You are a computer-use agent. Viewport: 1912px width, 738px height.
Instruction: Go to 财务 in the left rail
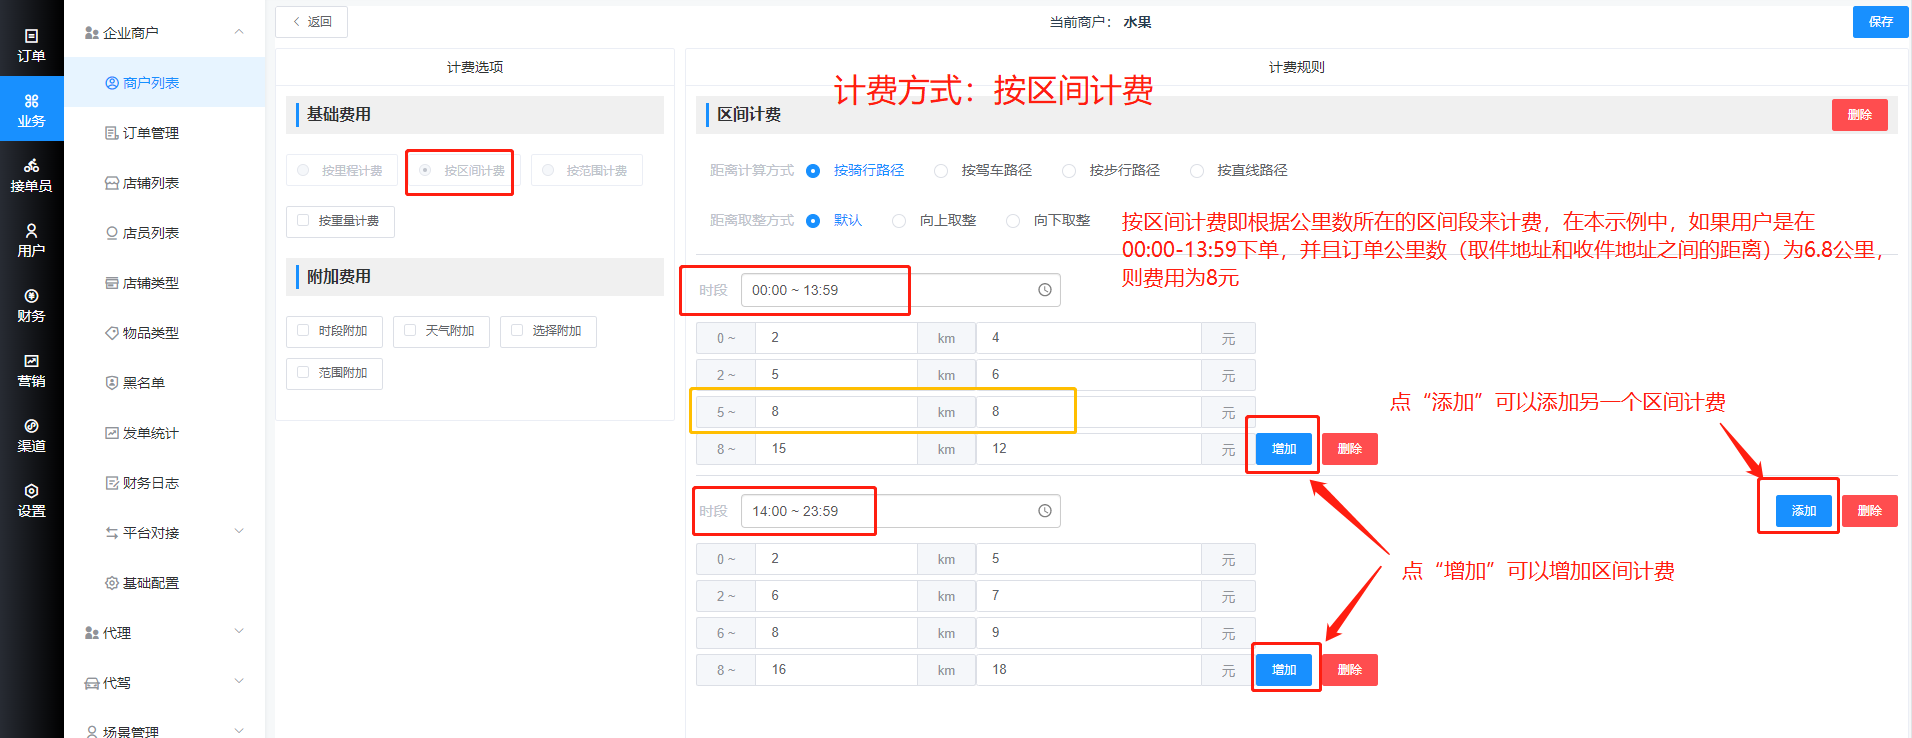click(31, 305)
